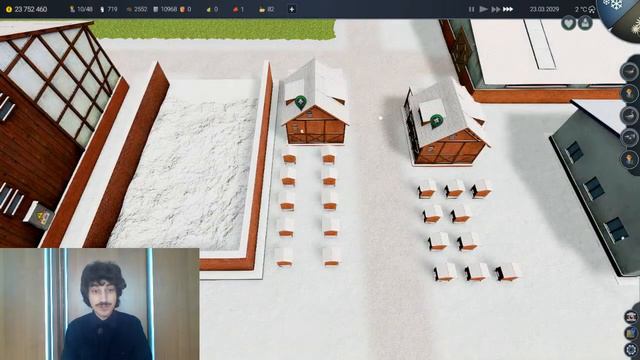The width and height of the screenshot is (640, 360).
Task: Click the resource value 10968 indicator
Action: pyautogui.click(x=165, y=9)
